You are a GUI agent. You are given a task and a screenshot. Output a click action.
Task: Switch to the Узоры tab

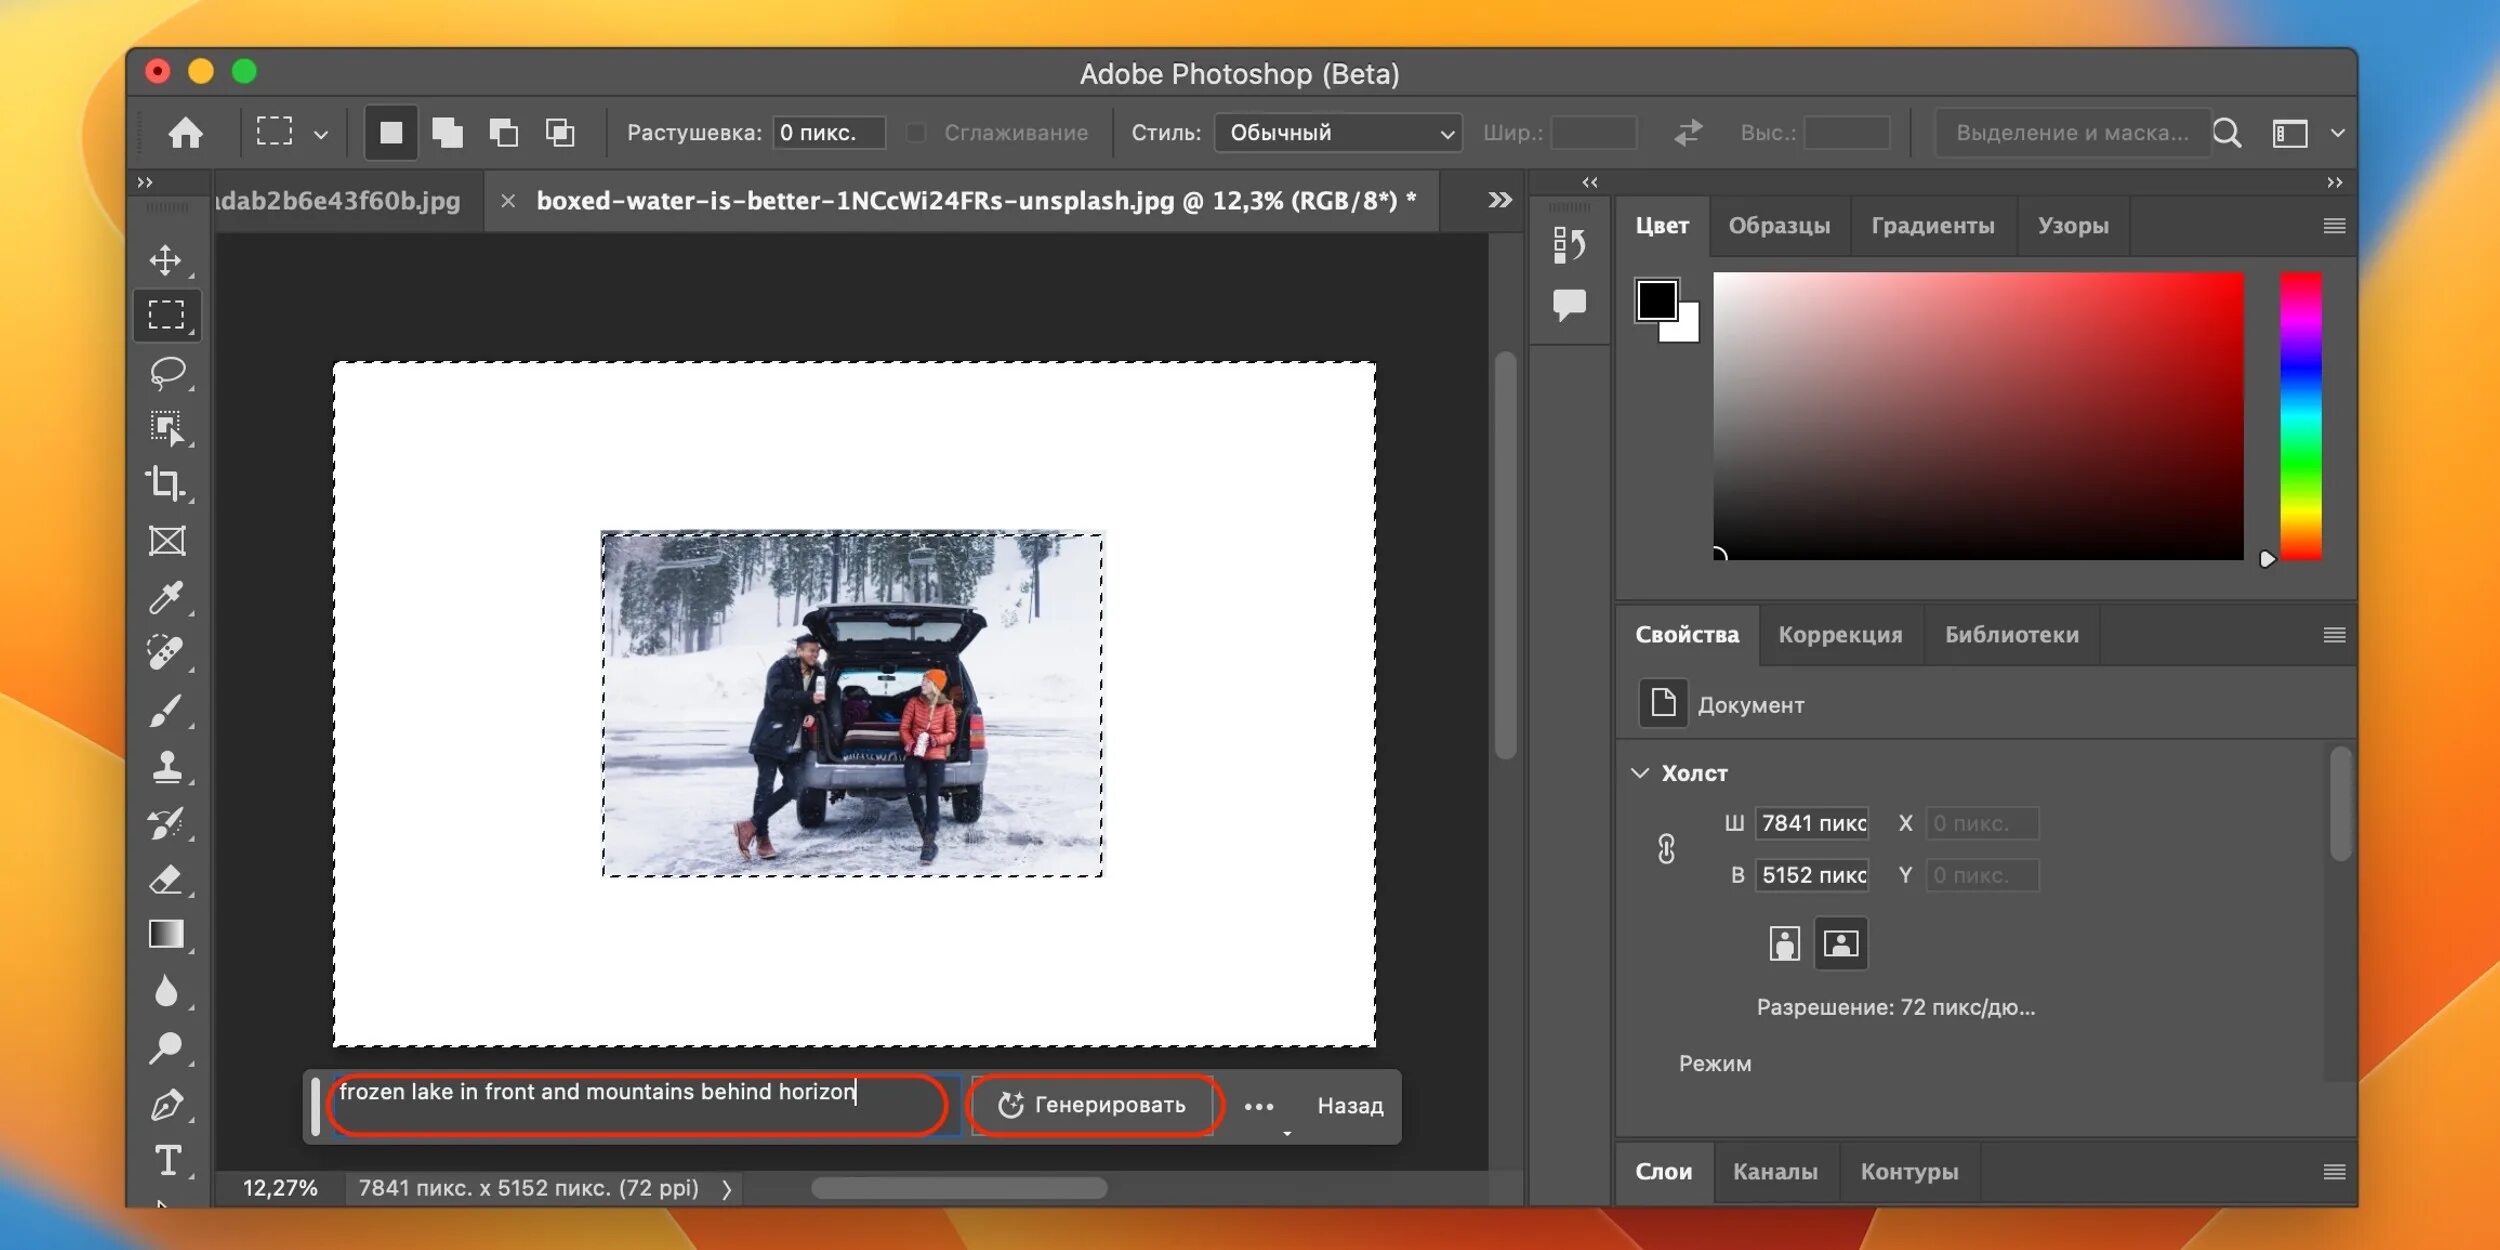[x=2073, y=226]
